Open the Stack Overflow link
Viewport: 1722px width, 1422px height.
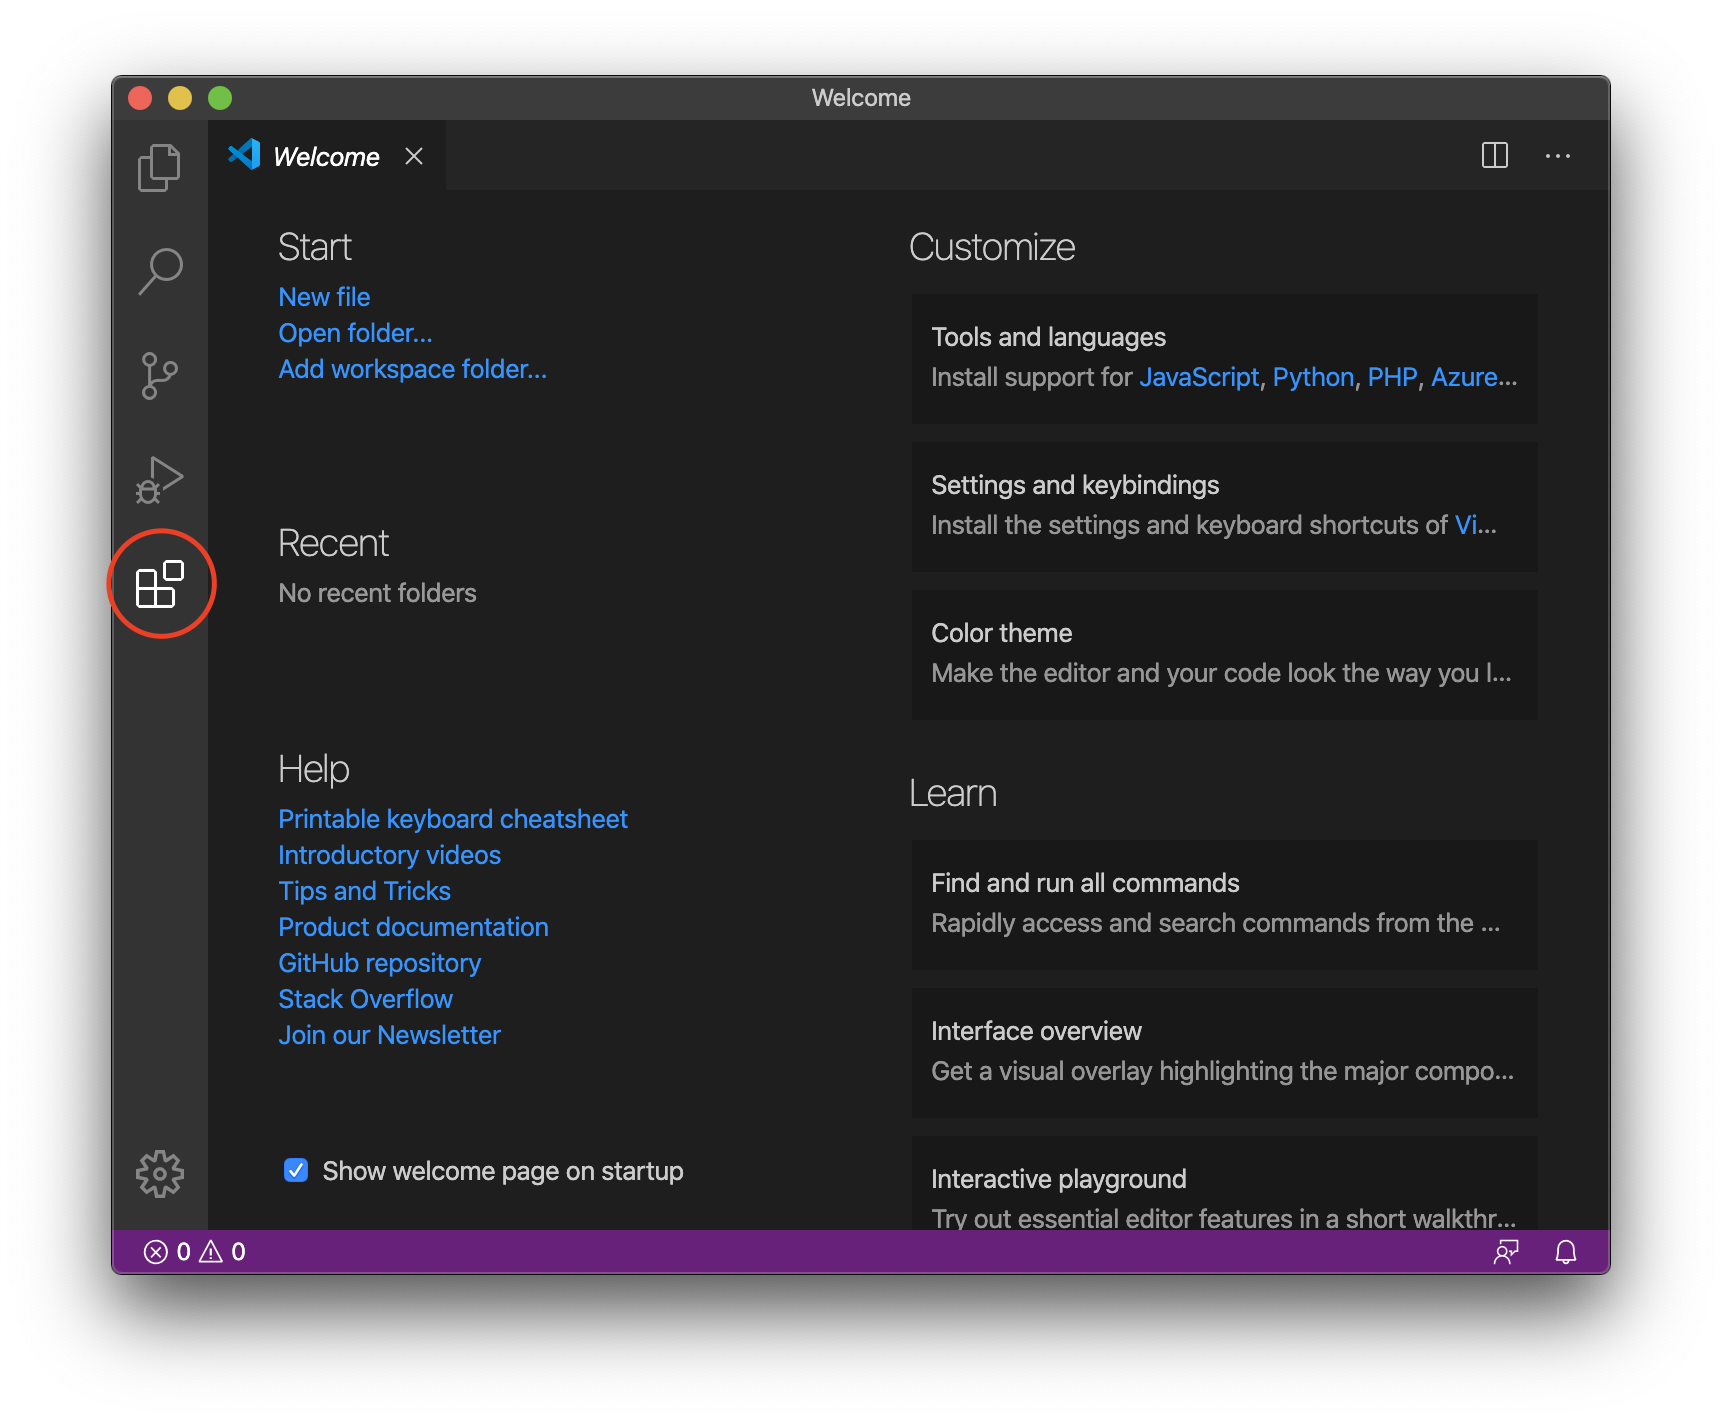pos(366,999)
